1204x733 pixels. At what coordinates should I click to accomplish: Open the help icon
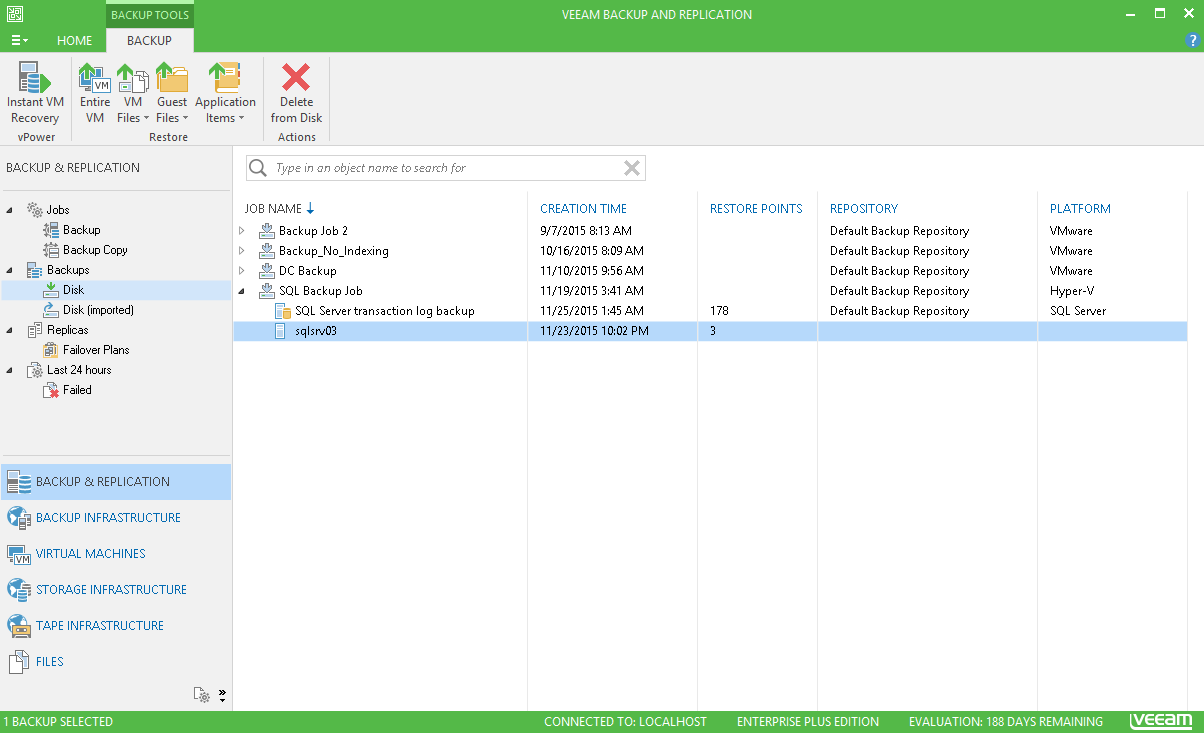[1192, 41]
